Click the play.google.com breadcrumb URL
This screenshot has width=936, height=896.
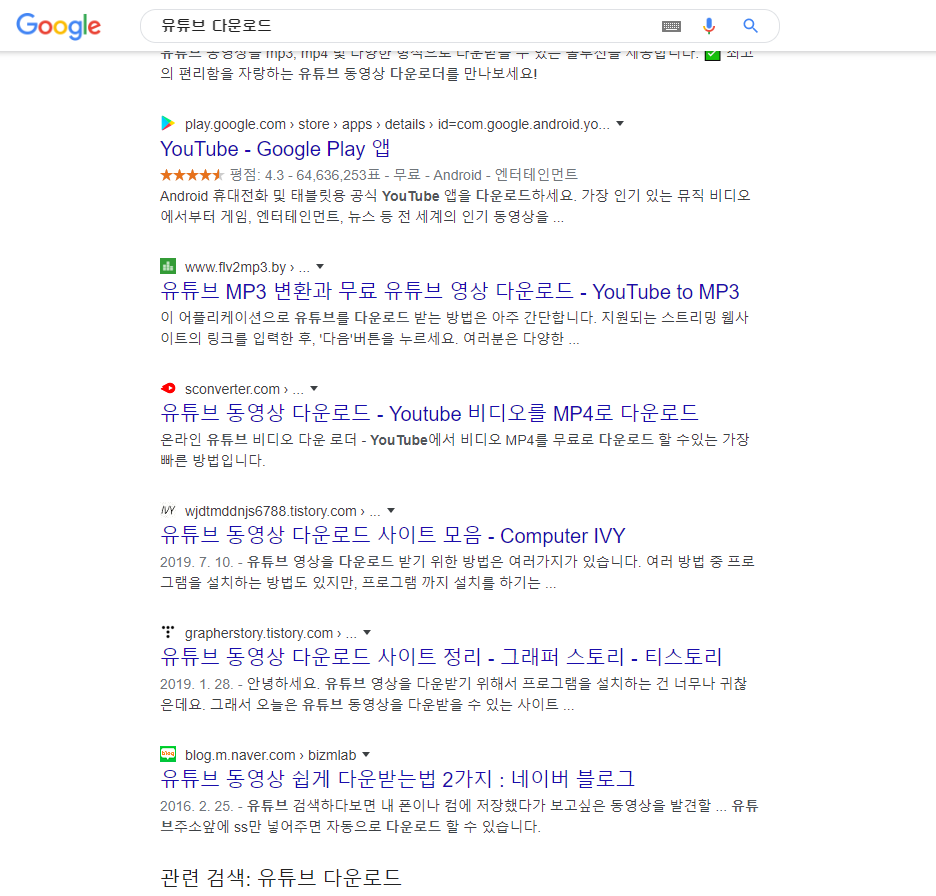coord(397,124)
